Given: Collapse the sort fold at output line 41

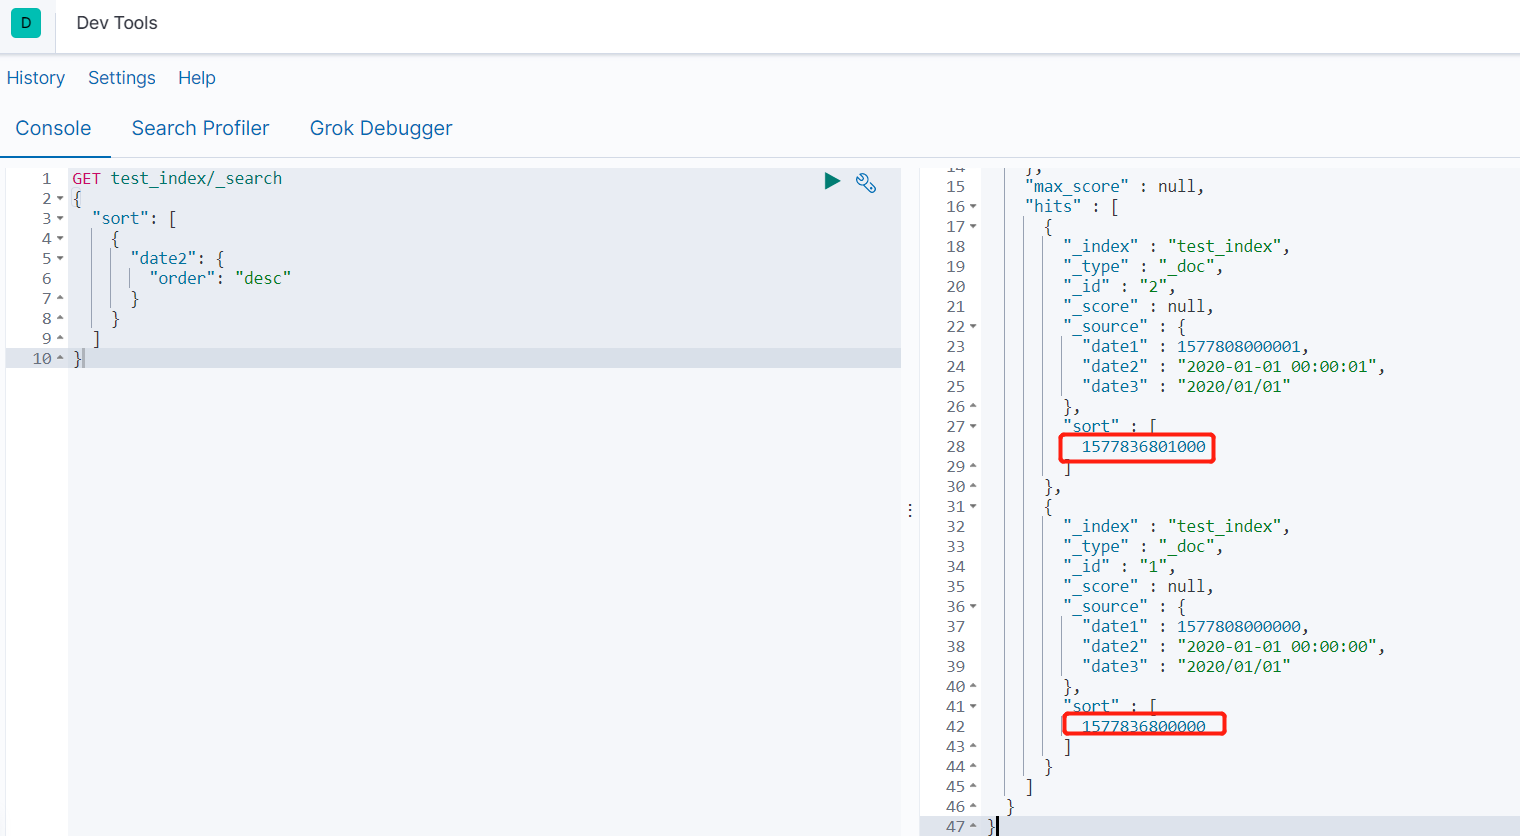Looking at the screenshot, I should (973, 707).
